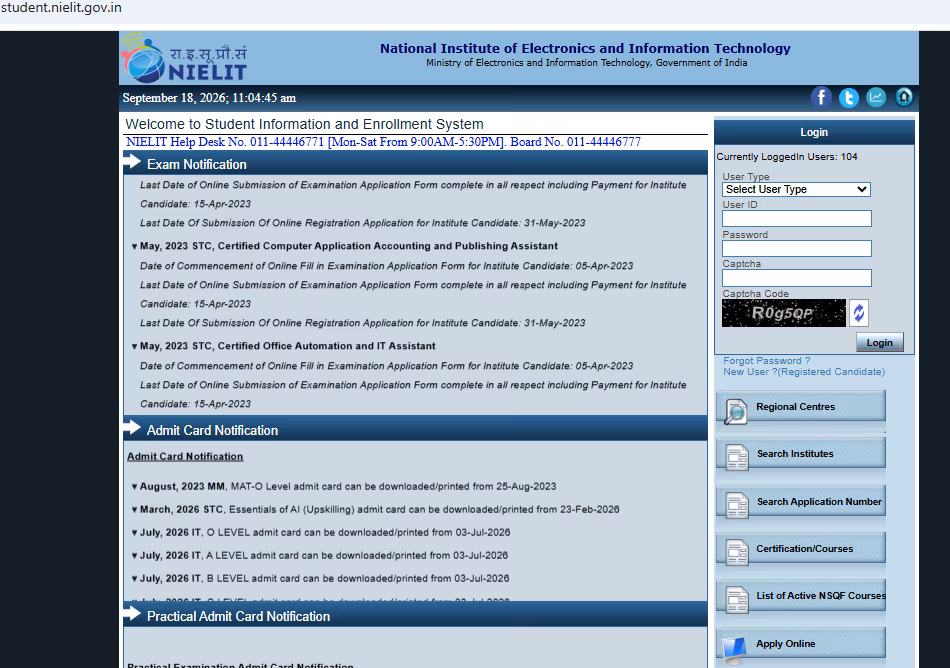Toggle July 2026 B LEVEL admit card triangle
Image resolution: width=950 pixels, height=668 pixels.
(x=135, y=579)
